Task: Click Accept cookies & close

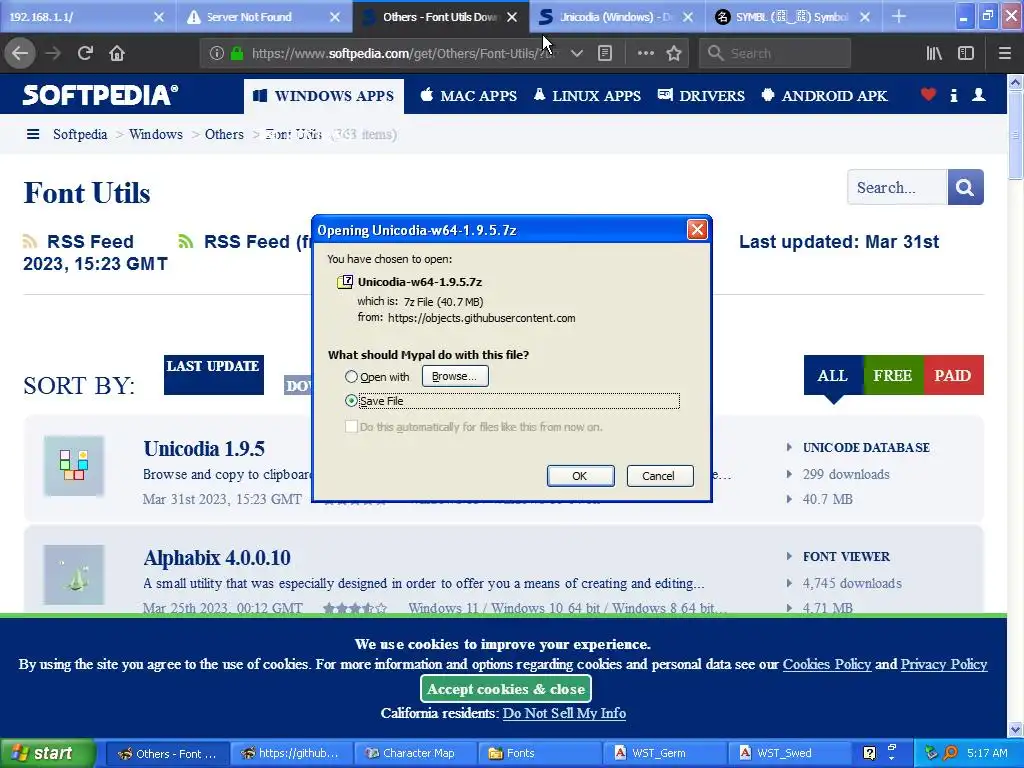Action: coord(506,689)
